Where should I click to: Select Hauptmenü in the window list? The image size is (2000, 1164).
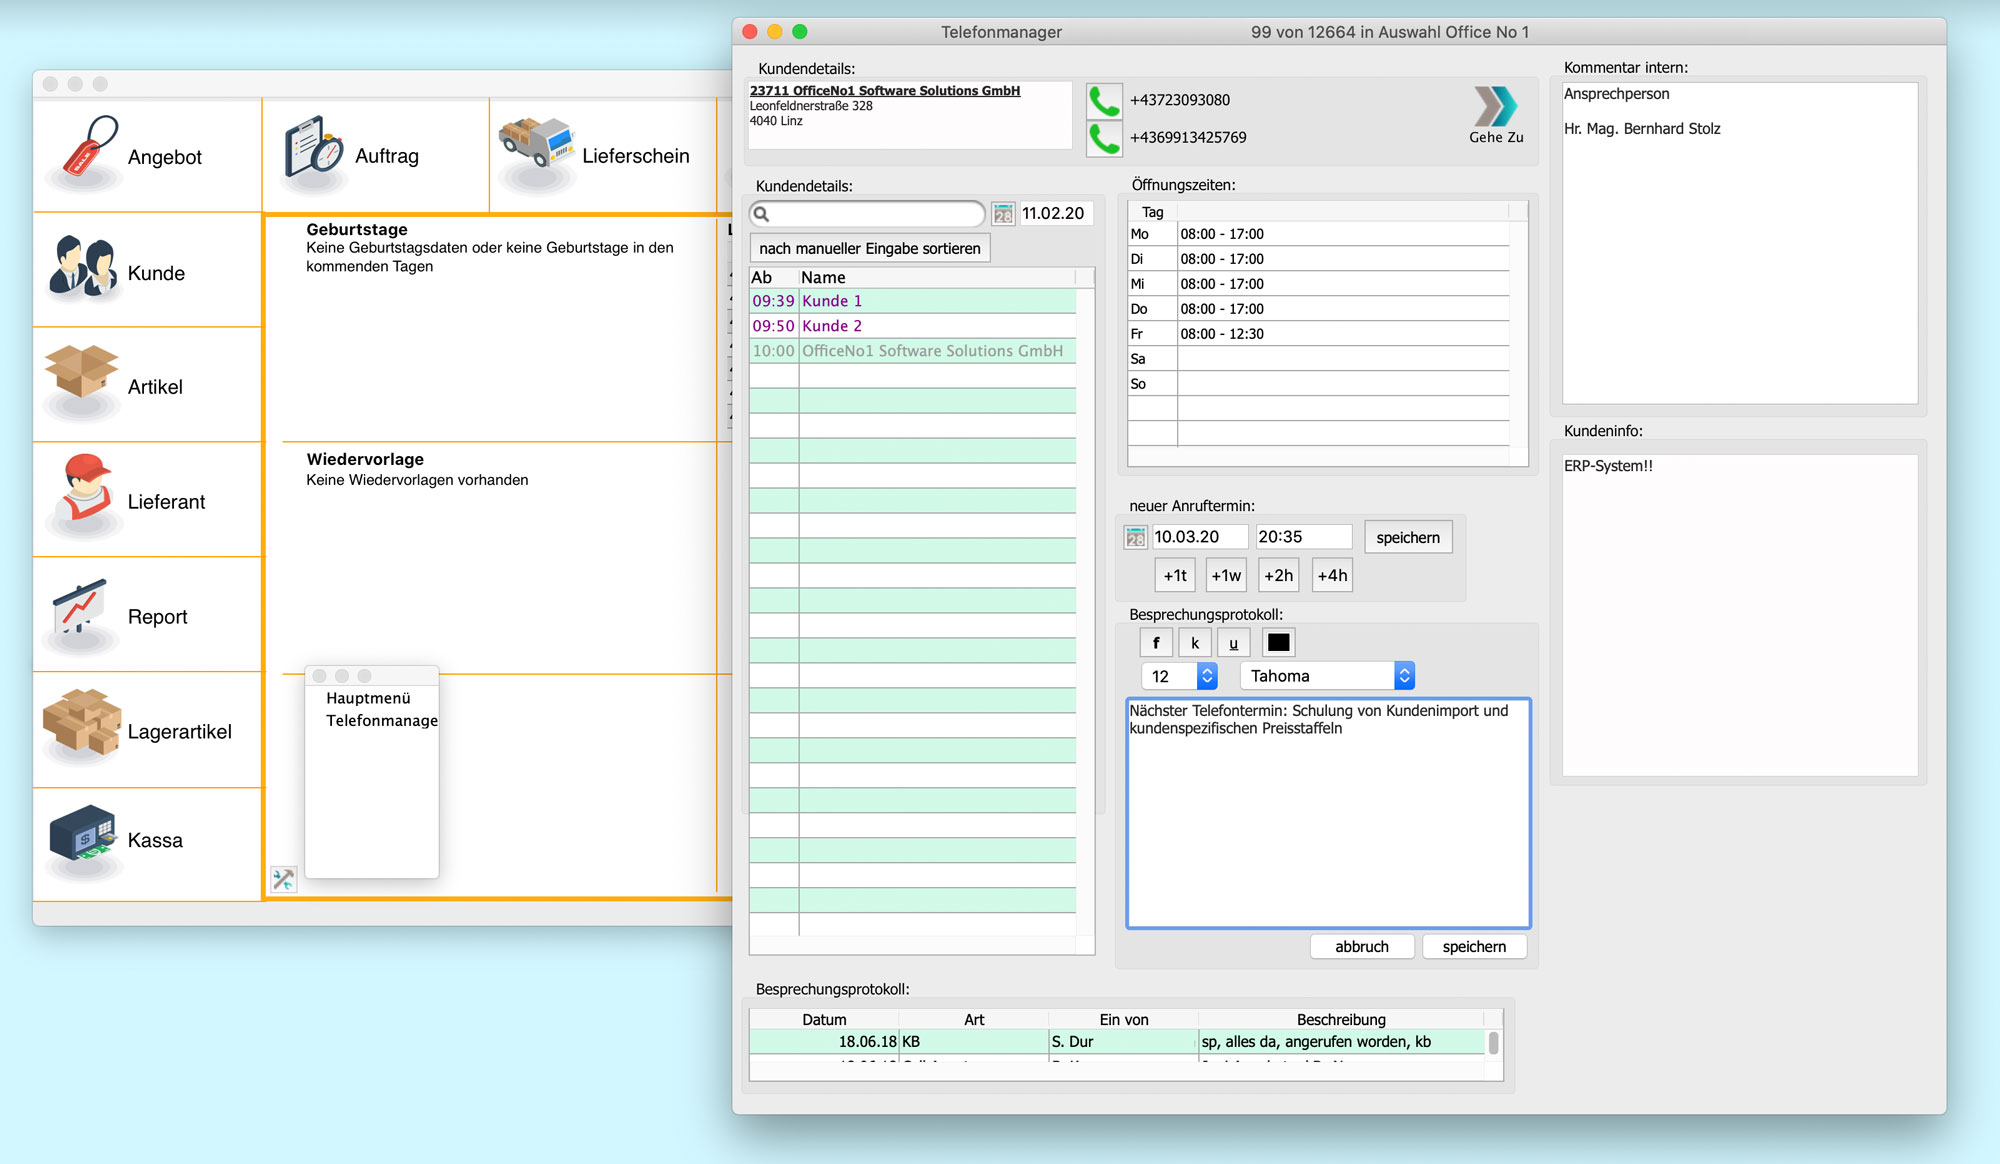[x=368, y=698]
